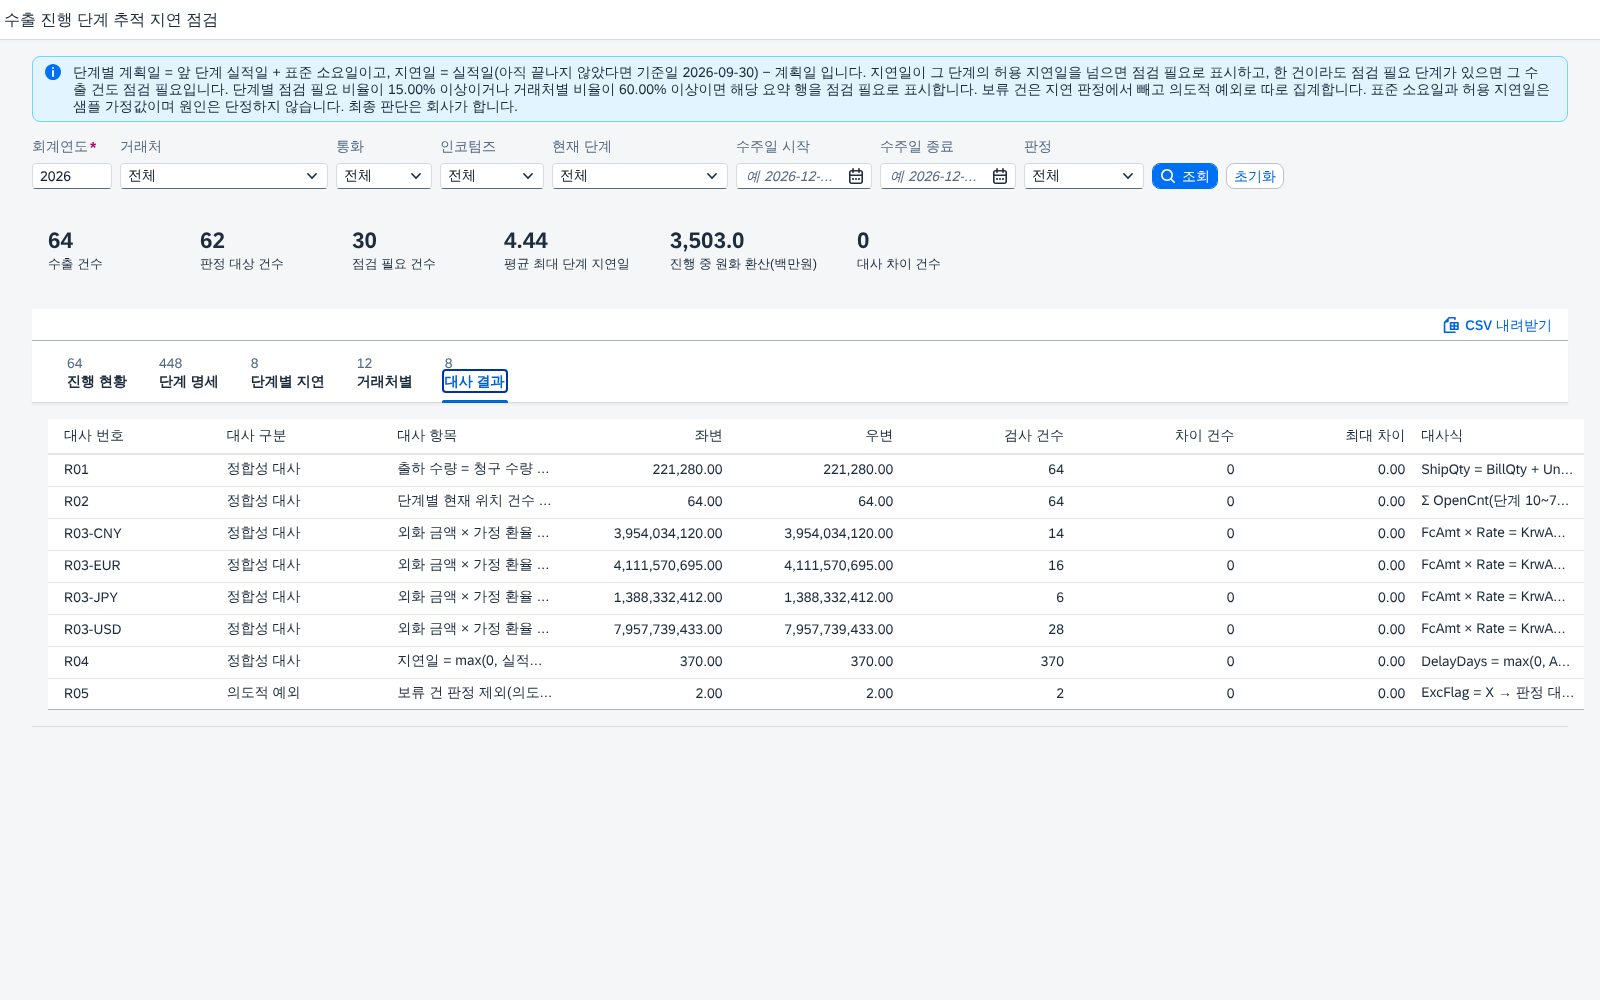Click 7,957,739,433.00 in the 좌변 column
This screenshot has width=1600, height=1000.
click(668, 629)
